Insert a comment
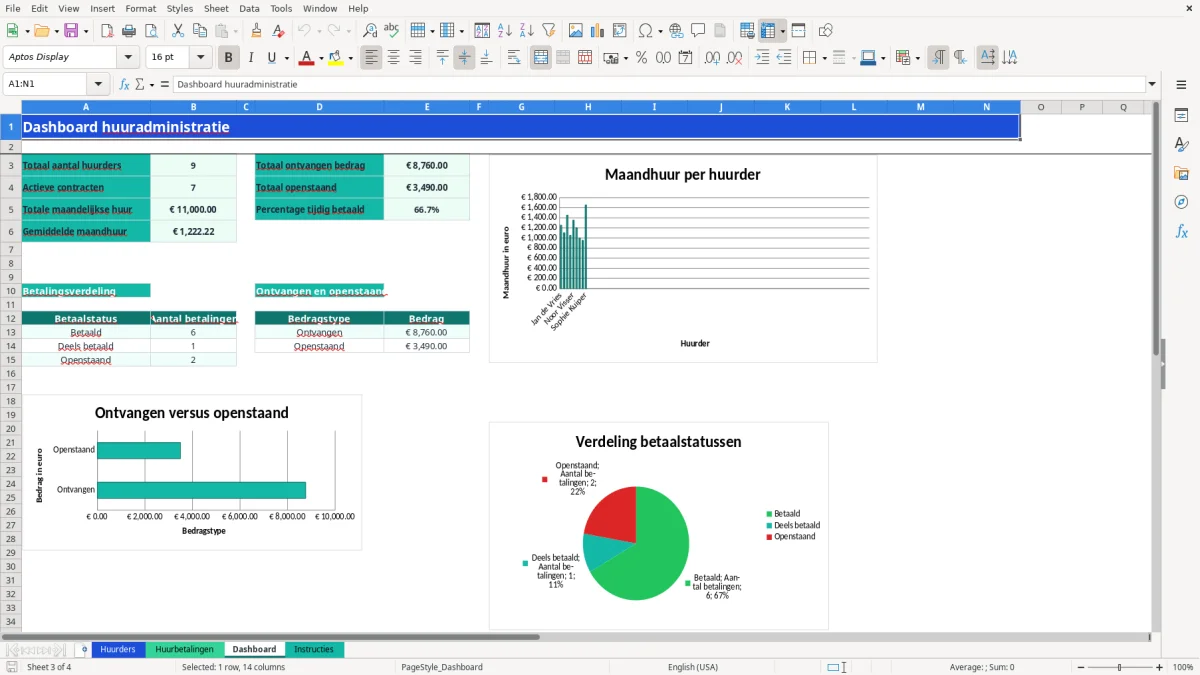The height and width of the screenshot is (675, 1200). pyautogui.click(x=698, y=31)
